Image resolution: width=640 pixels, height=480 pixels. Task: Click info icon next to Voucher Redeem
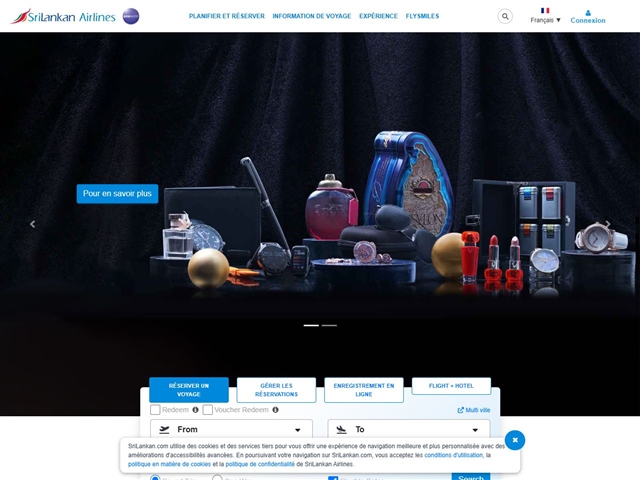[276, 410]
